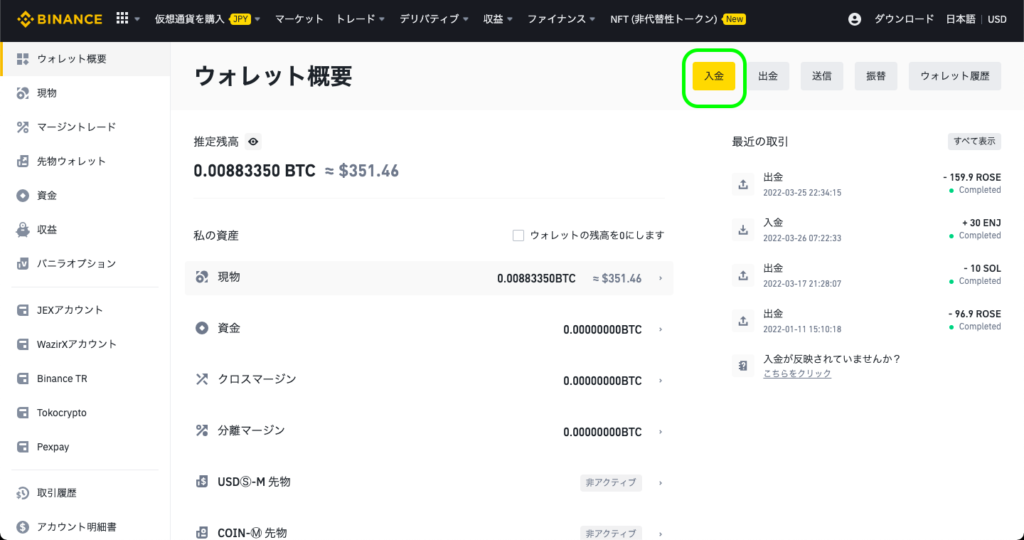Click the 非アクティブ badge for USDⓈ-M 先物
Screen dimensions: 1024x540
point(611,483)
